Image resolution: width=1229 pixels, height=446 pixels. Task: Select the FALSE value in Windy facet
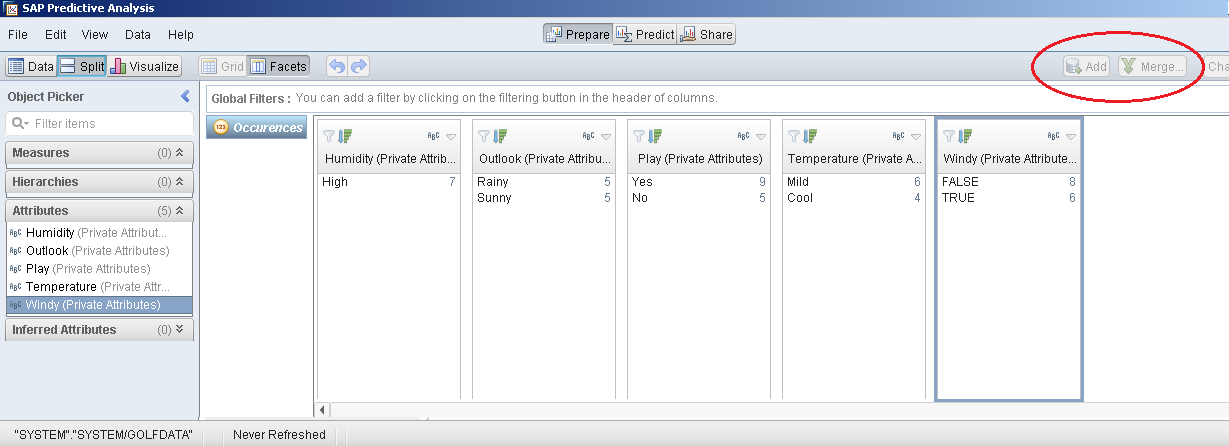click(x=1009, y=182)
